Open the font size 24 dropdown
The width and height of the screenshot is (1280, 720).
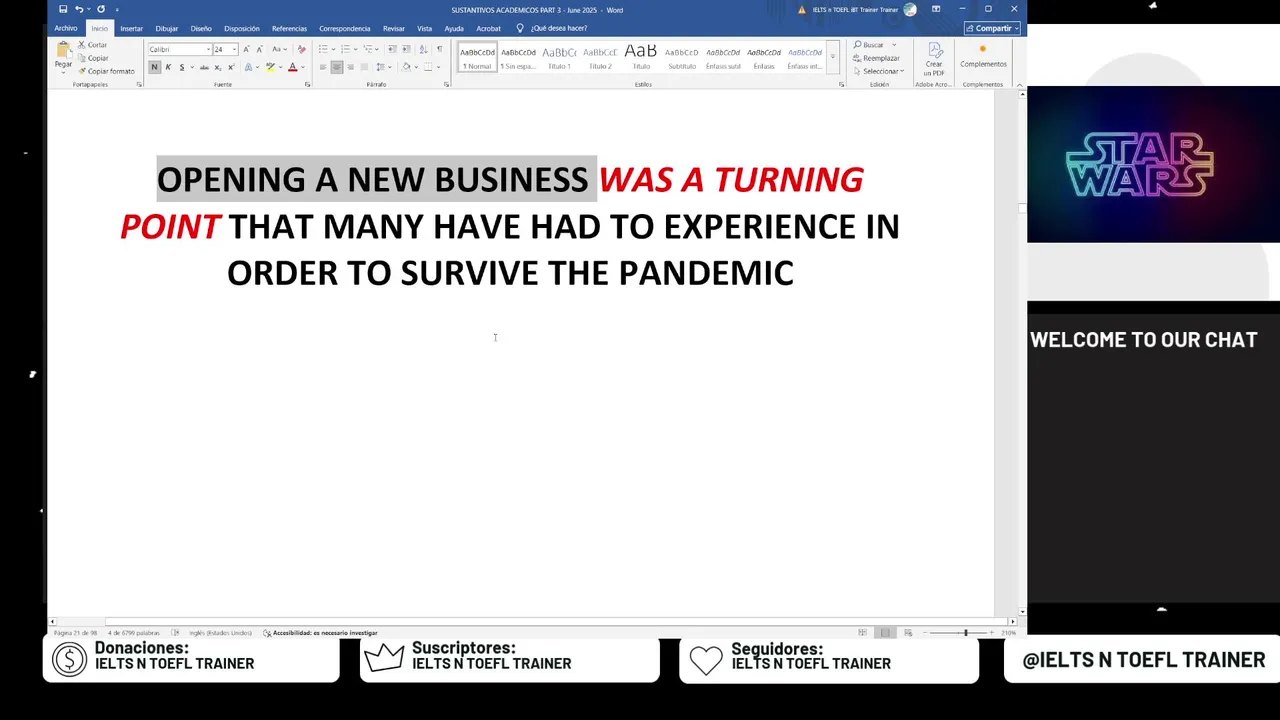tap(234, 49)
